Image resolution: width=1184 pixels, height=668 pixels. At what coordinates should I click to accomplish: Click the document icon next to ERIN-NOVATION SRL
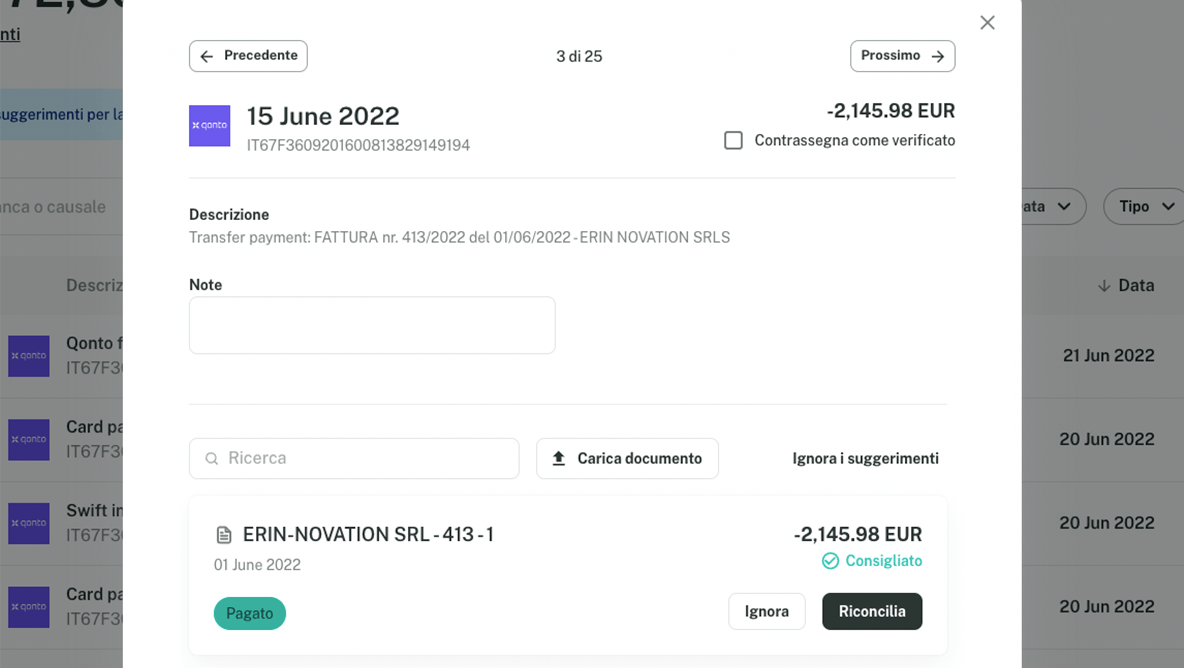click(x=224, y=536)
